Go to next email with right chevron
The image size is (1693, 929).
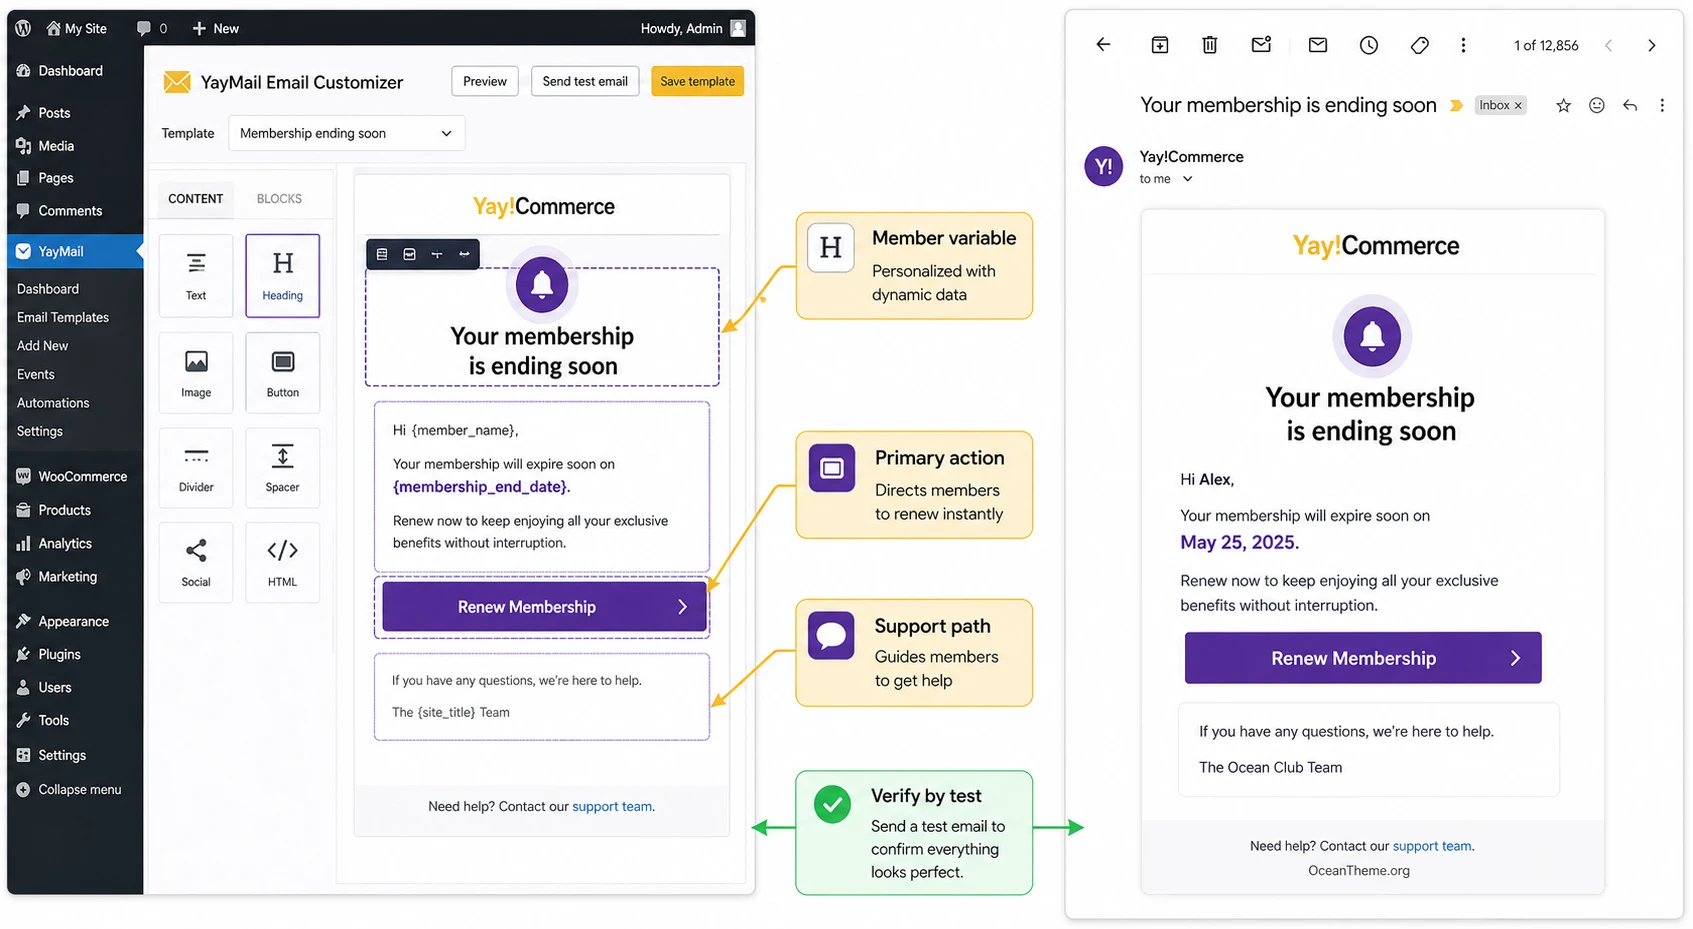tap(1651, 45)
